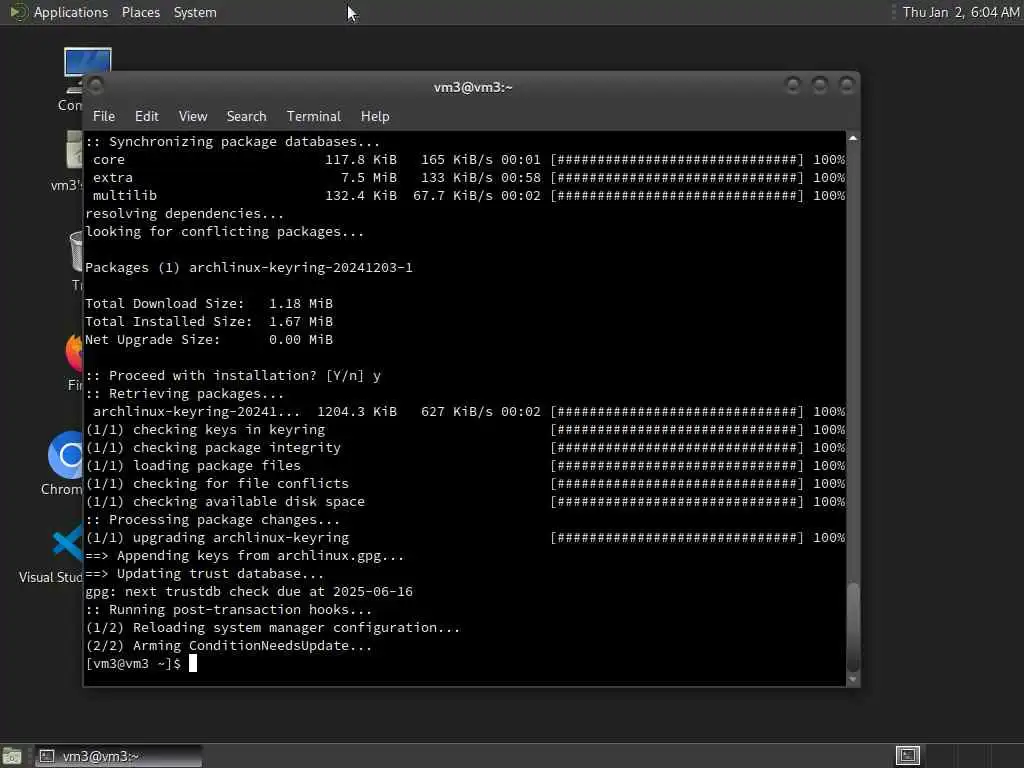This screenshot has height=768, width=1024.
Task: Click the 'checking available disk space' line
Action: [225, 502]
